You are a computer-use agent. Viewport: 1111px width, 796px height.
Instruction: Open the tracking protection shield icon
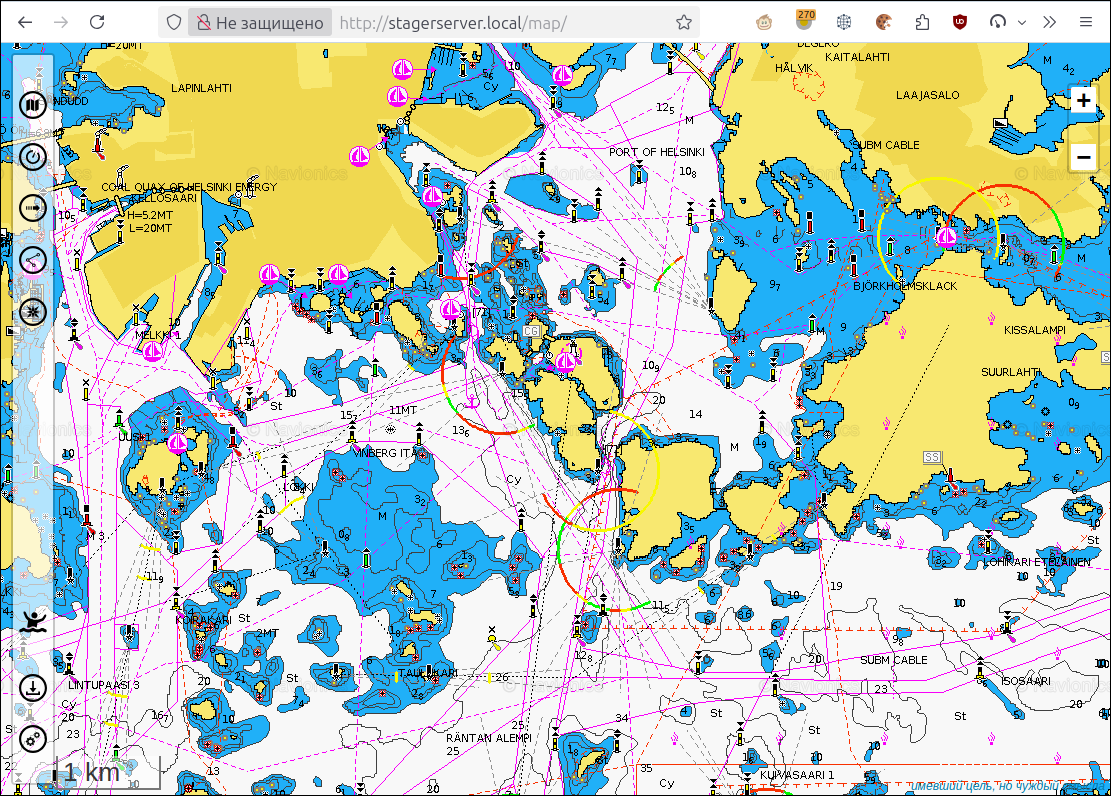pos(174,23)
